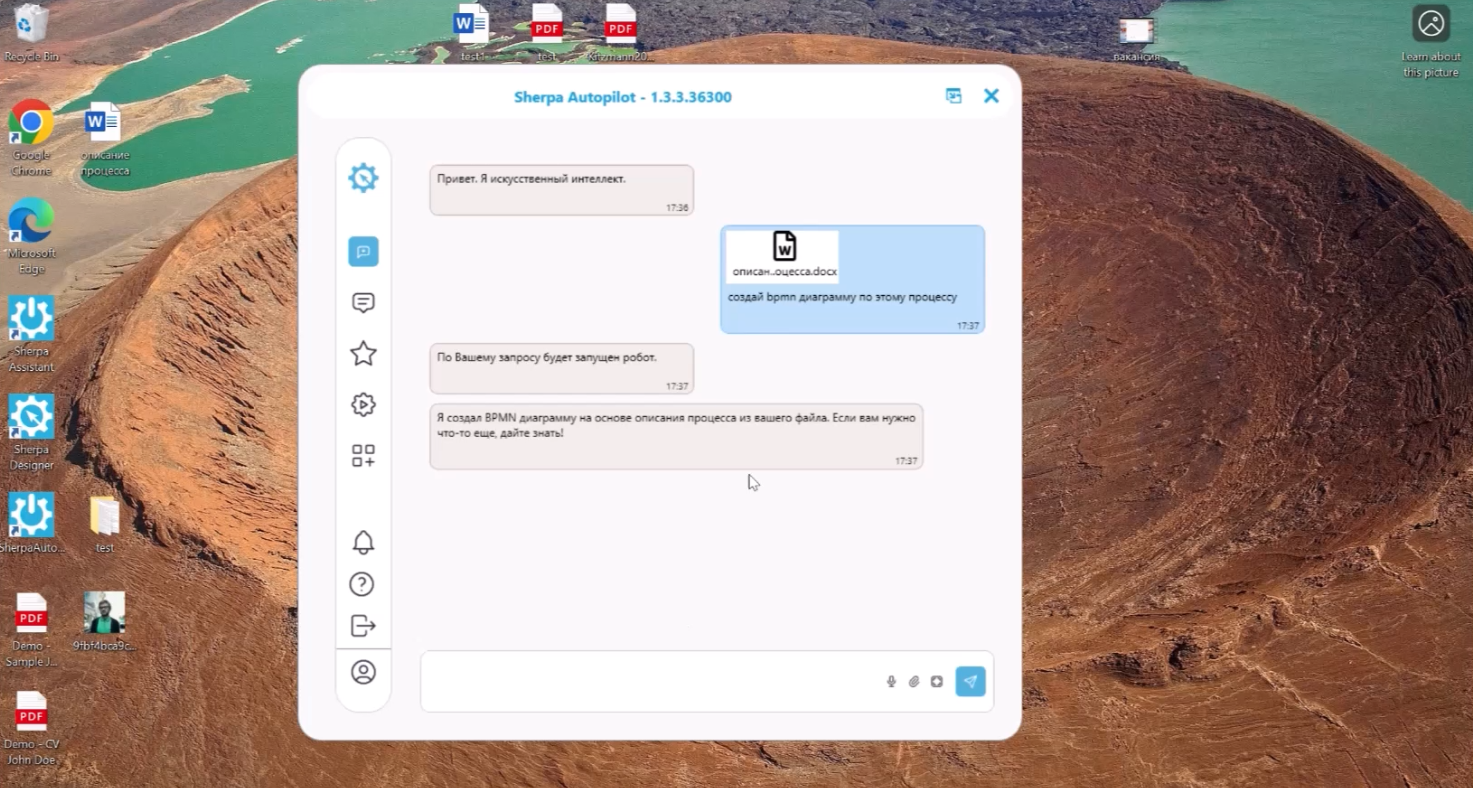
Task: Close the Sherpa Autopilot window
Action: [x=991, y=96]
